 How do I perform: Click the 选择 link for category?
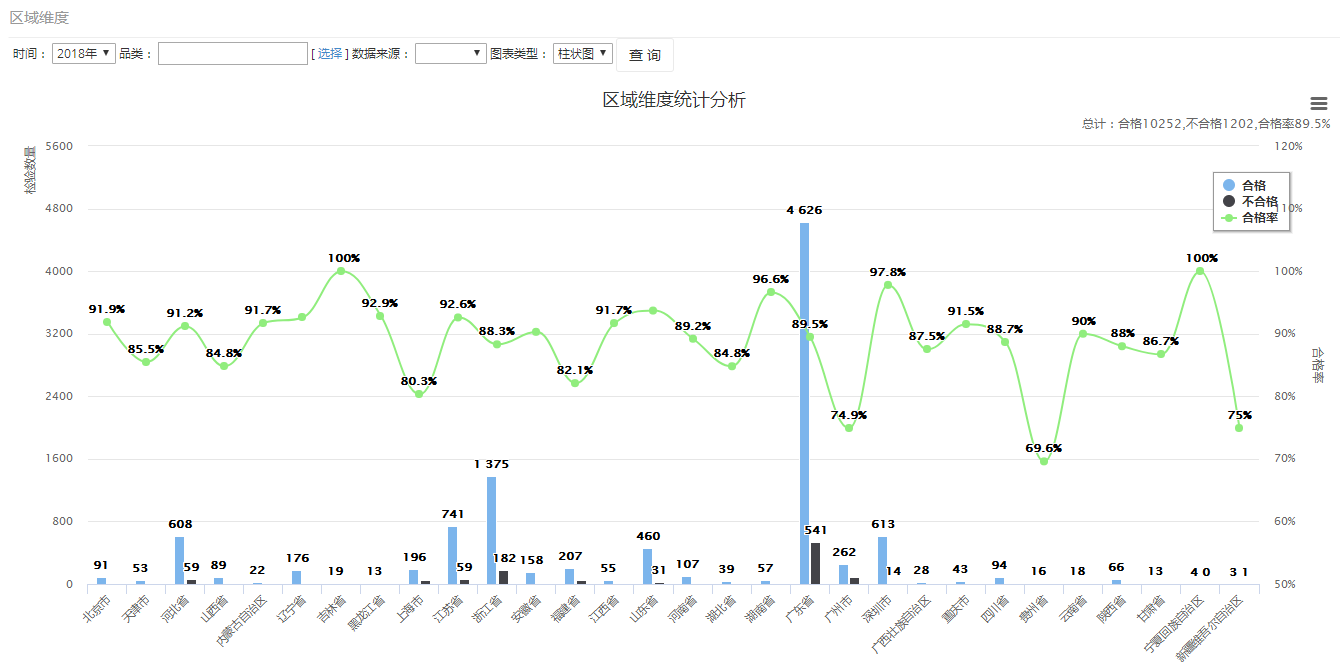[x=330, y=54]
